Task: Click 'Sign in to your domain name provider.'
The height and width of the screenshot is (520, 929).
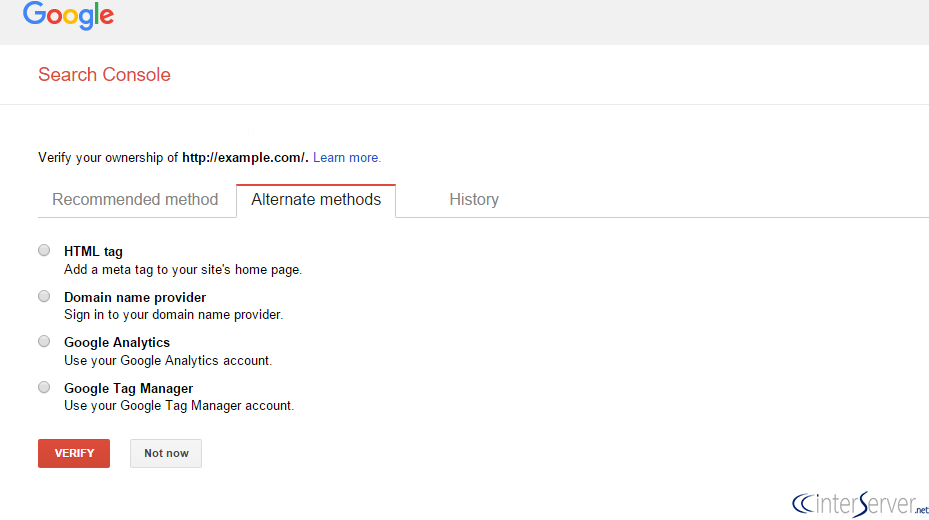Action: 174,315
